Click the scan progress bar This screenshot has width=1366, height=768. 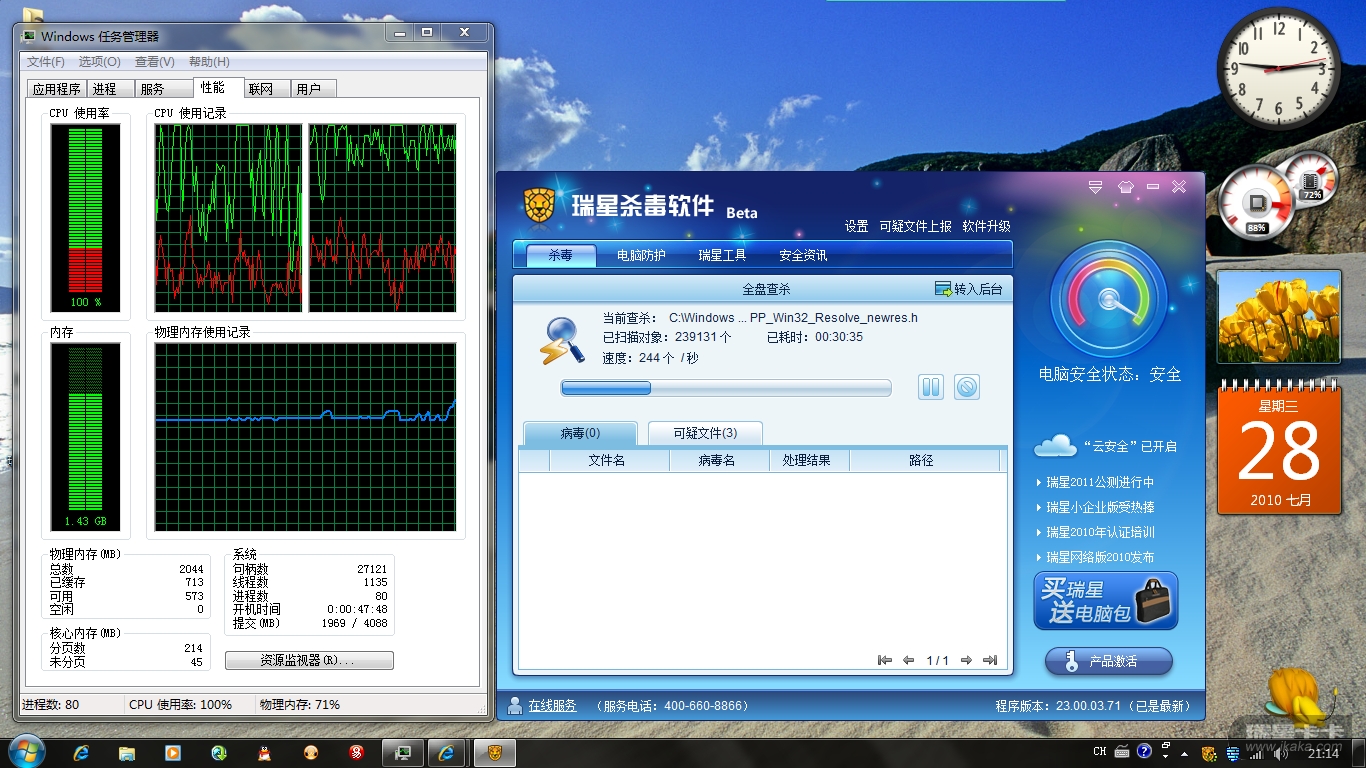tap(726, 388)
